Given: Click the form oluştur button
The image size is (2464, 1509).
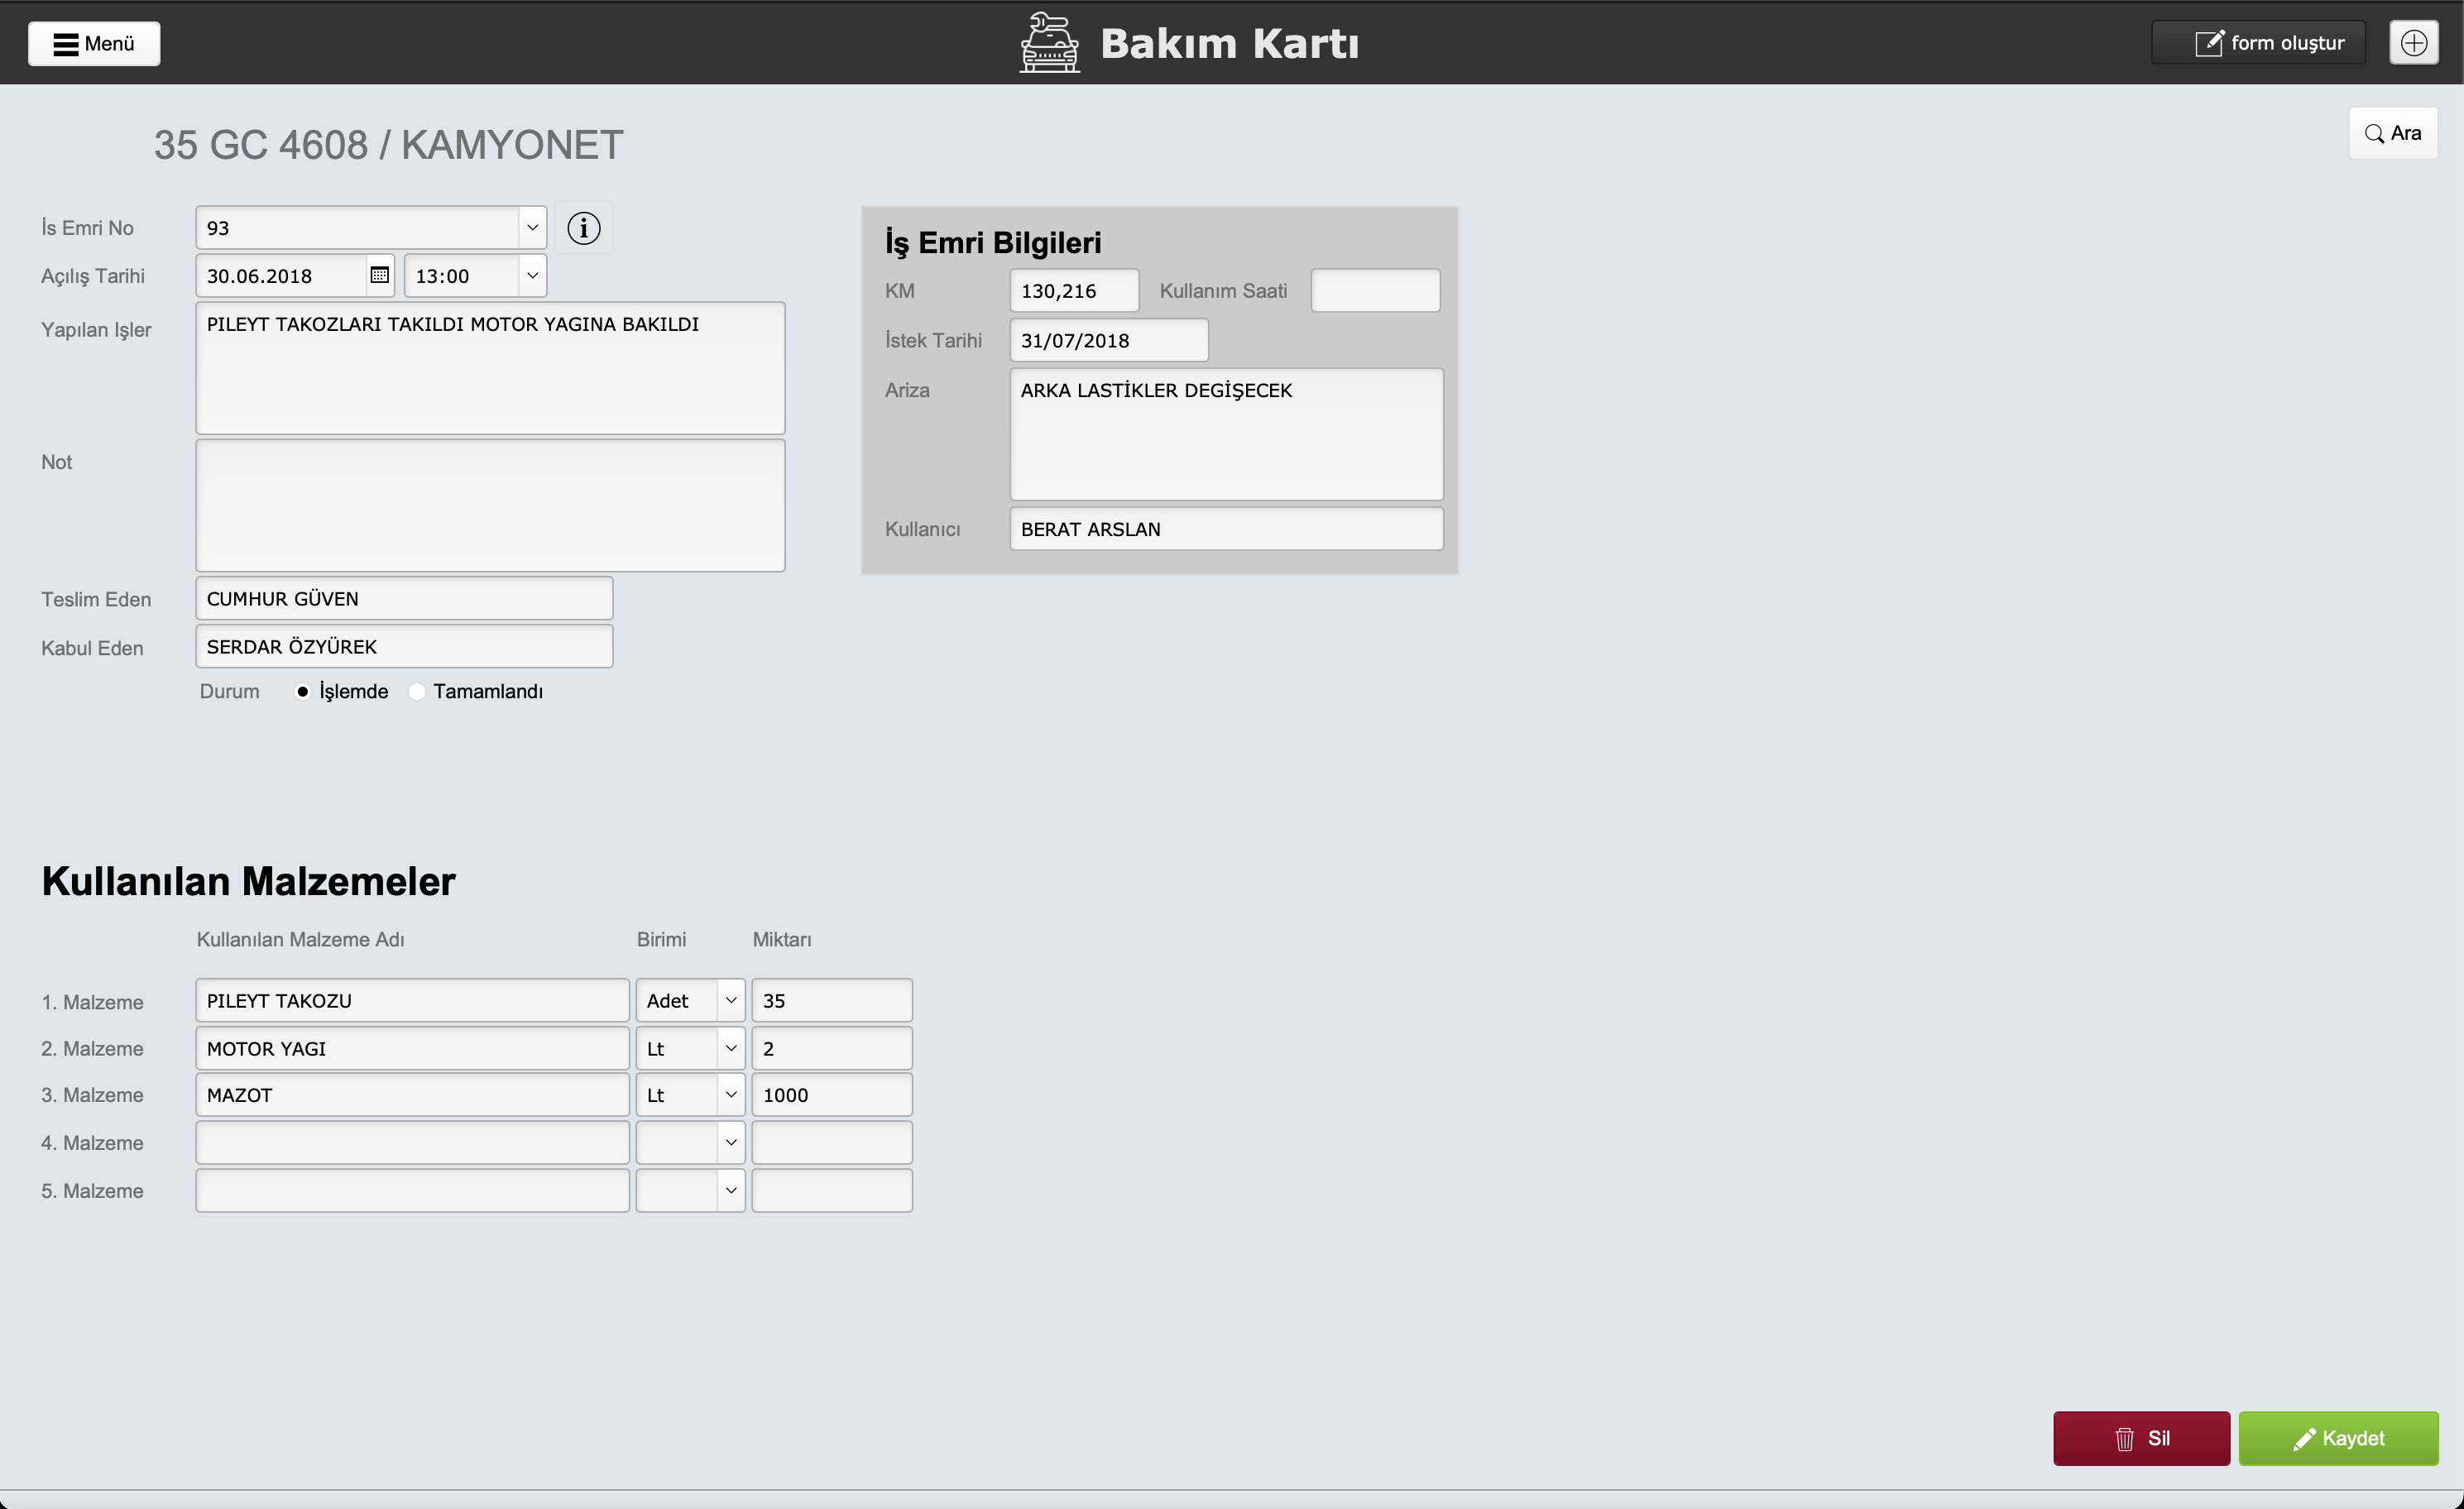Looking at the screenshot, I should (x=2259, y=43).
